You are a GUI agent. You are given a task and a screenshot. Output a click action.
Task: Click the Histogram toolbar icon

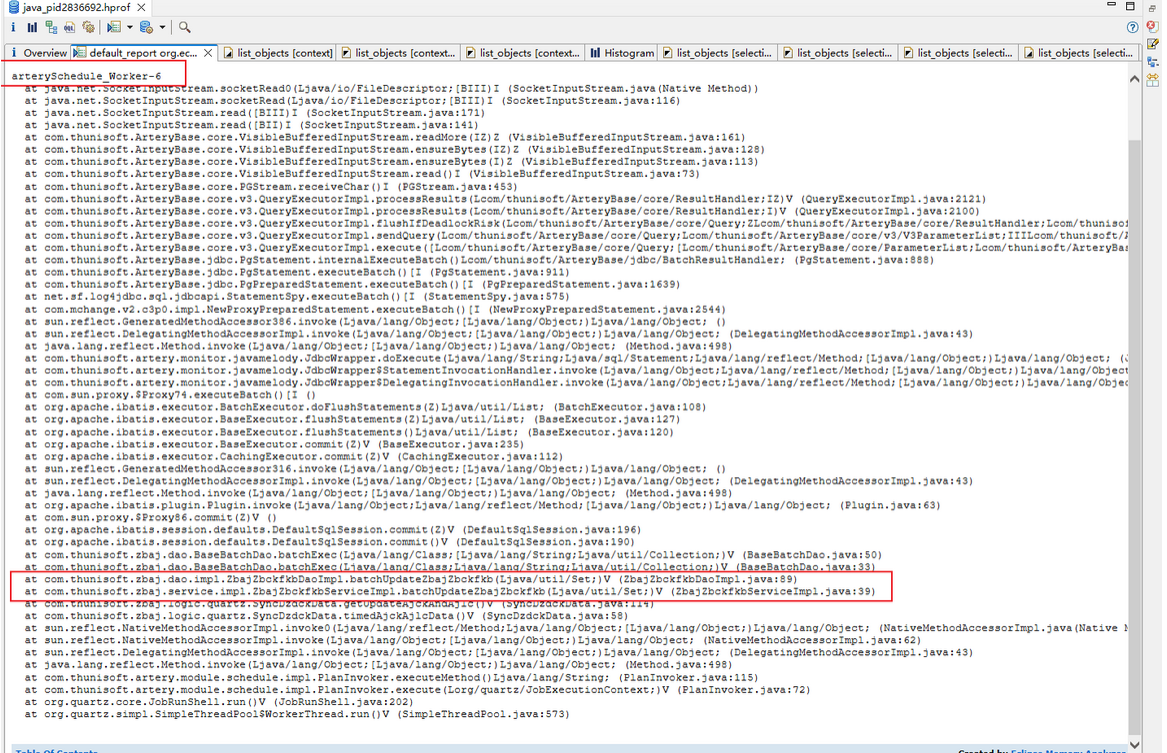(x=32, y=28)
